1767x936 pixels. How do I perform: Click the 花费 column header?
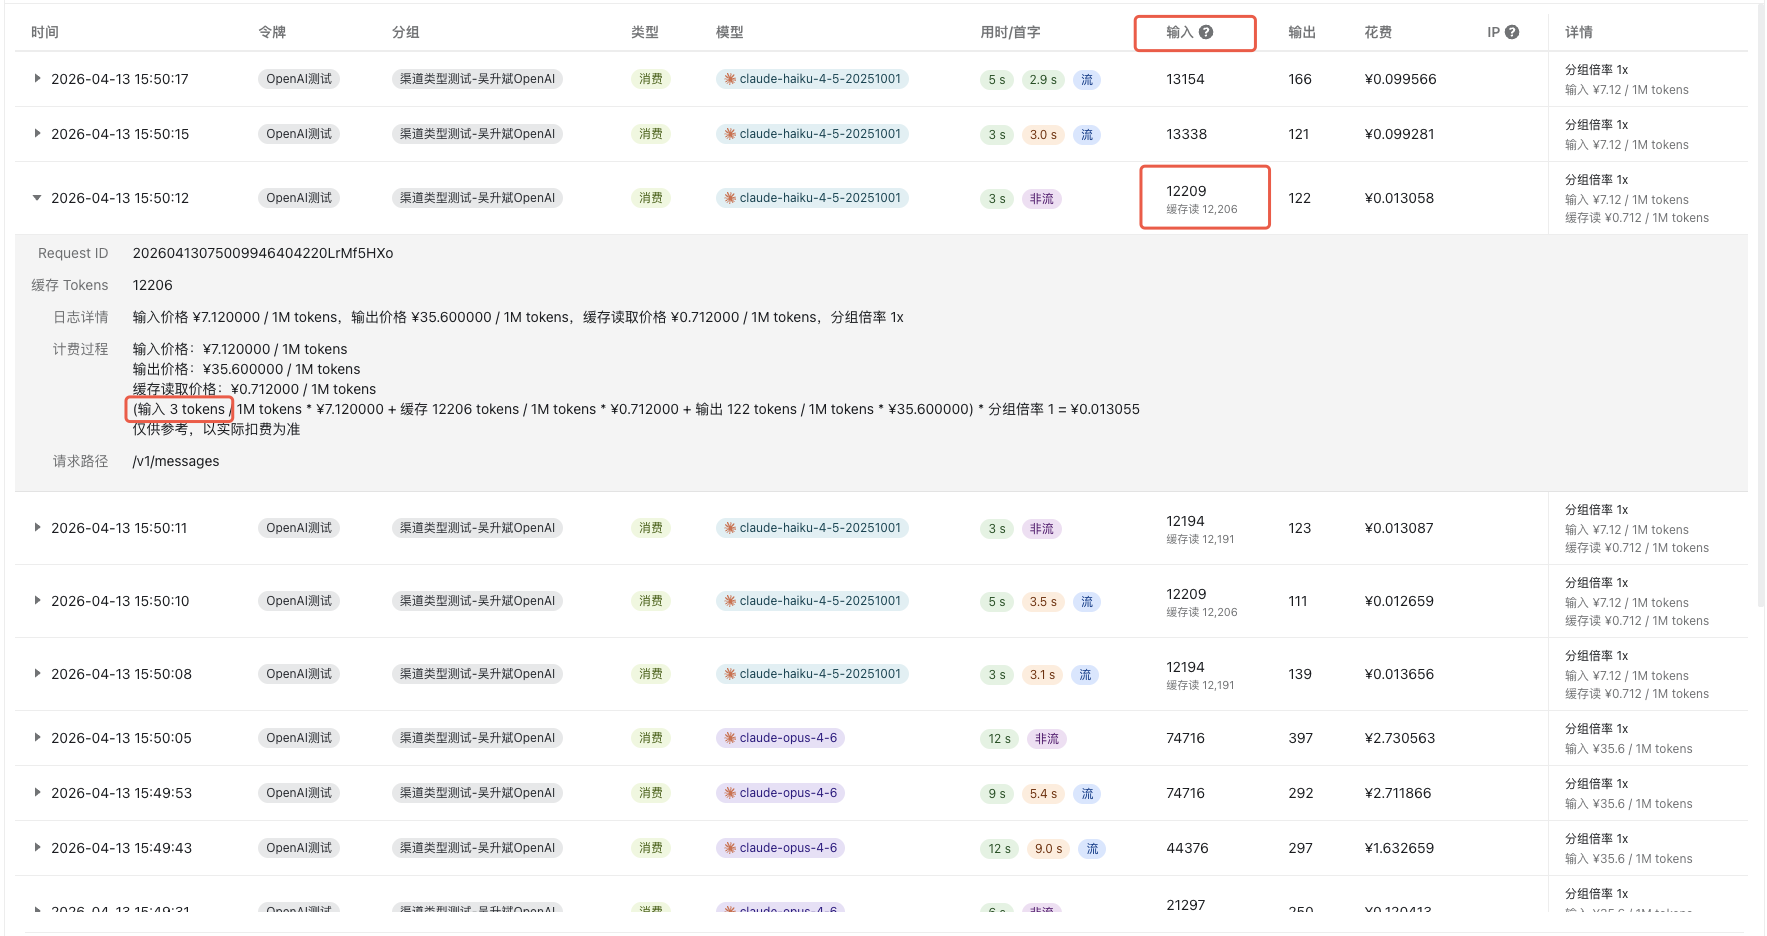[x=1378, y=32]
